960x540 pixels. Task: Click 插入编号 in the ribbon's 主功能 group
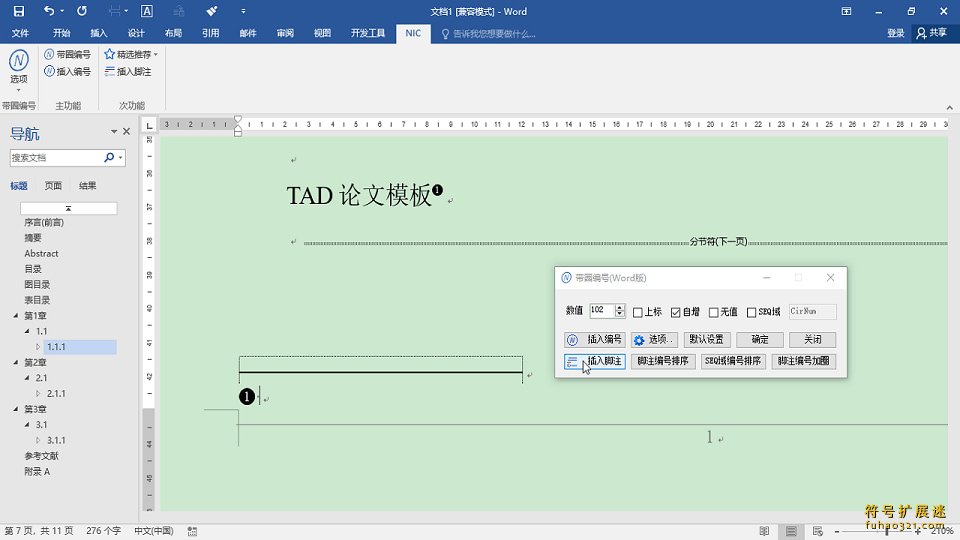tap(67, 72)
